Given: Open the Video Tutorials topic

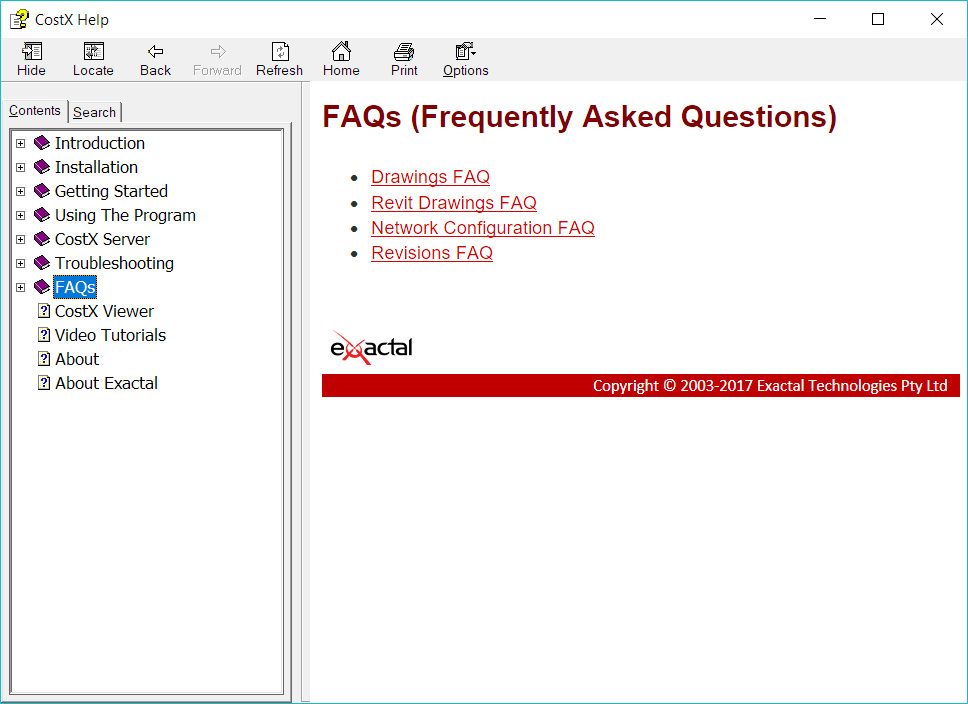Looking at the screenshot, I should click(x=111, y=335).
